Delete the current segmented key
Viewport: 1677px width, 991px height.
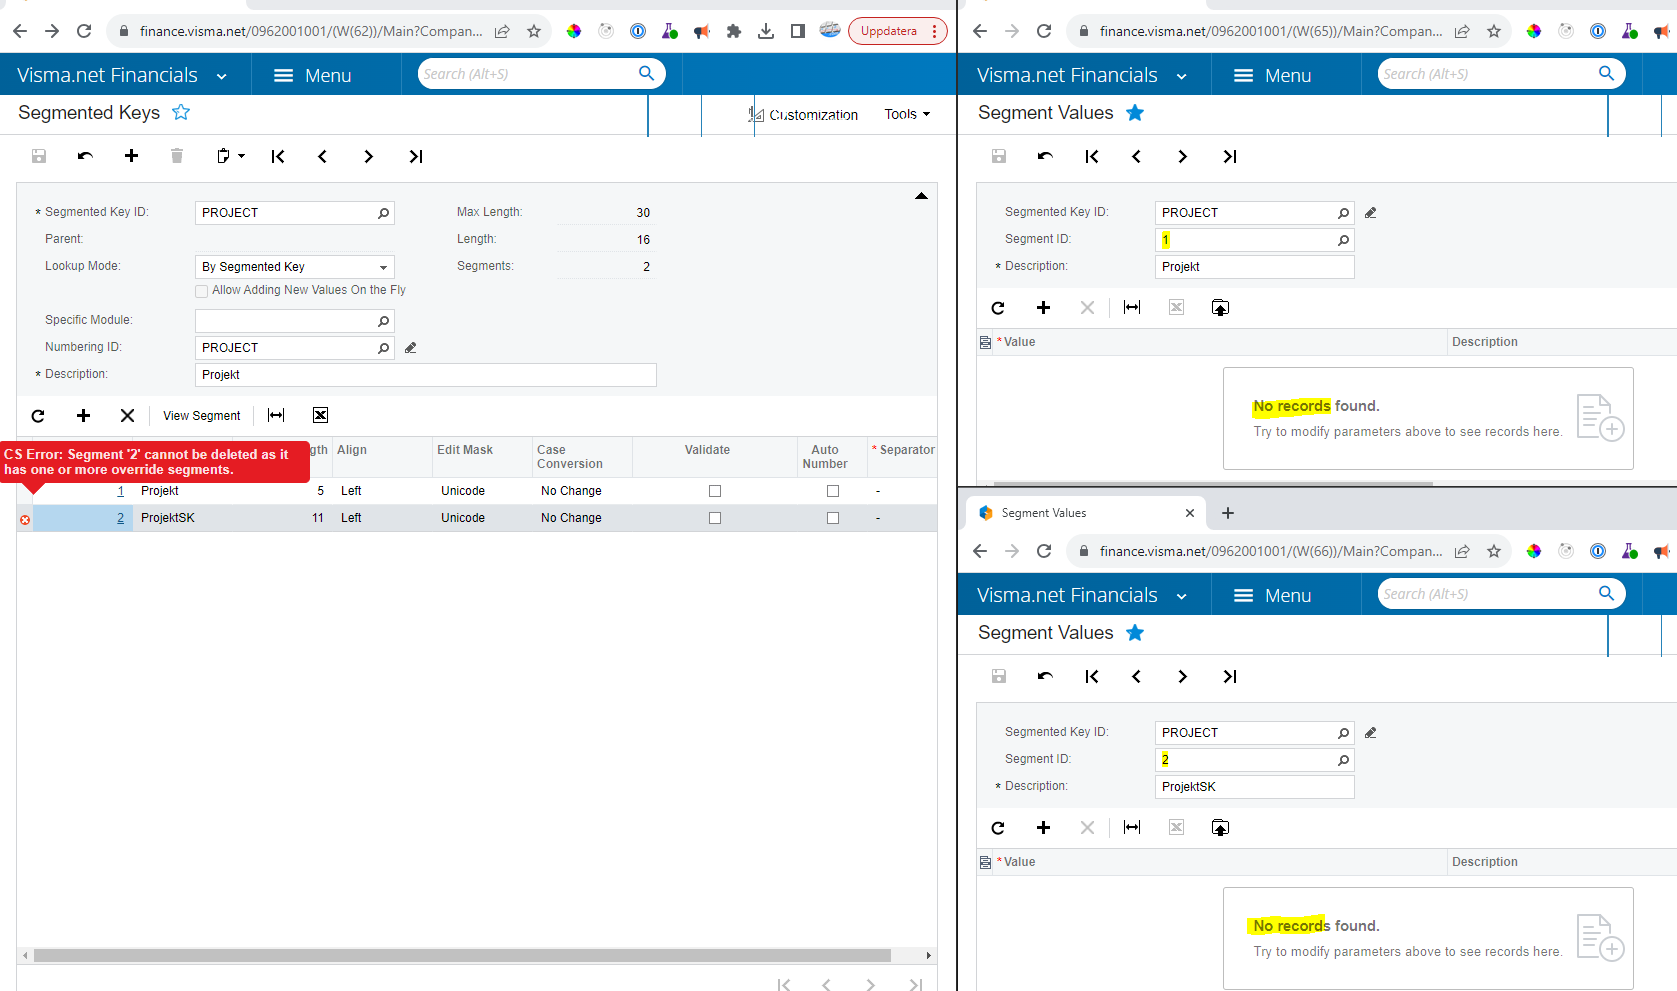coord(177,156)
